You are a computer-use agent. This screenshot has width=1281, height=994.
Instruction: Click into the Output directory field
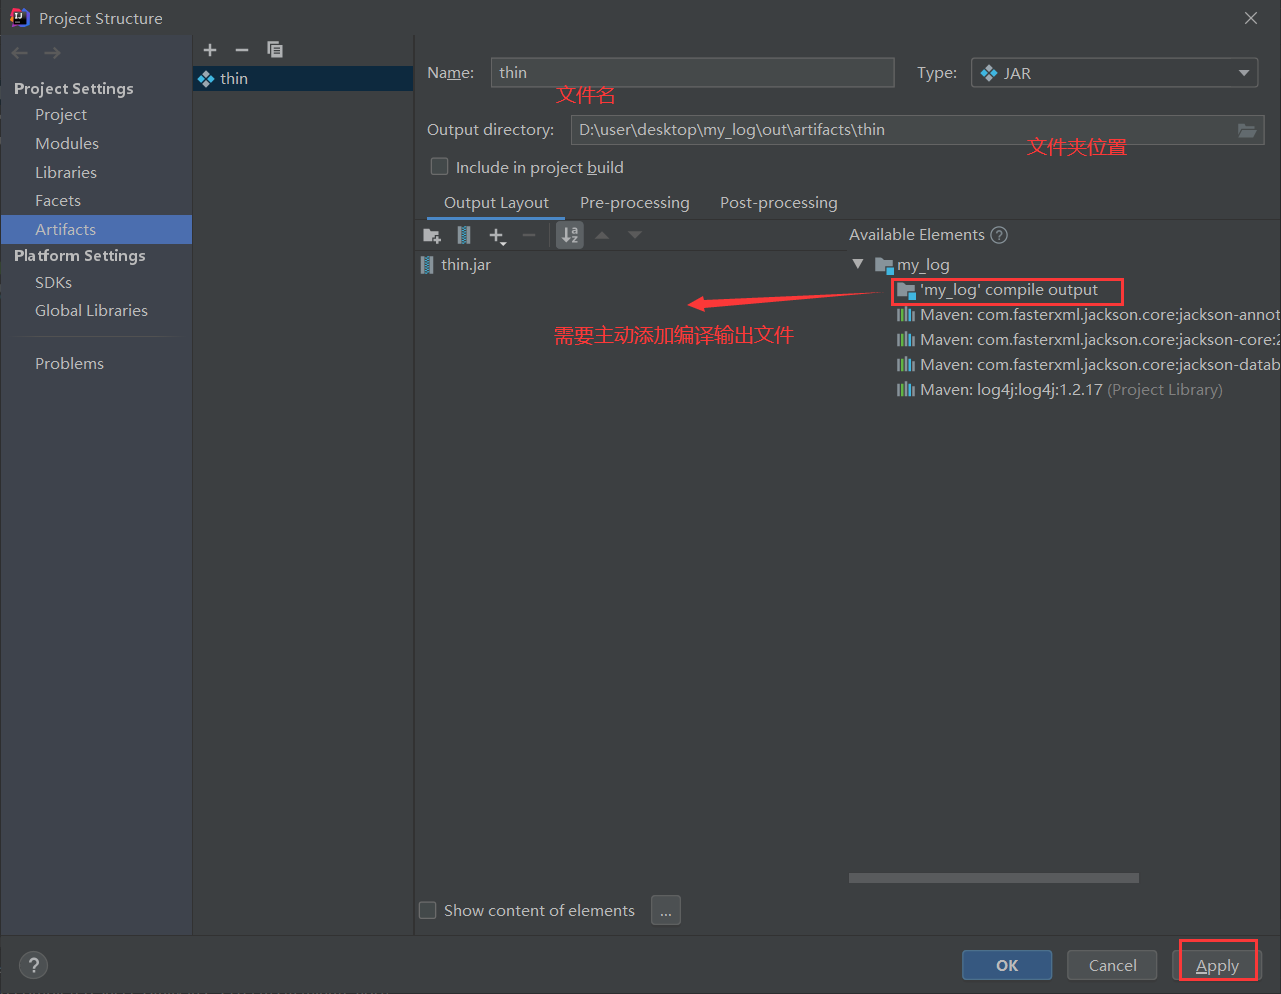tap(903, 130)
